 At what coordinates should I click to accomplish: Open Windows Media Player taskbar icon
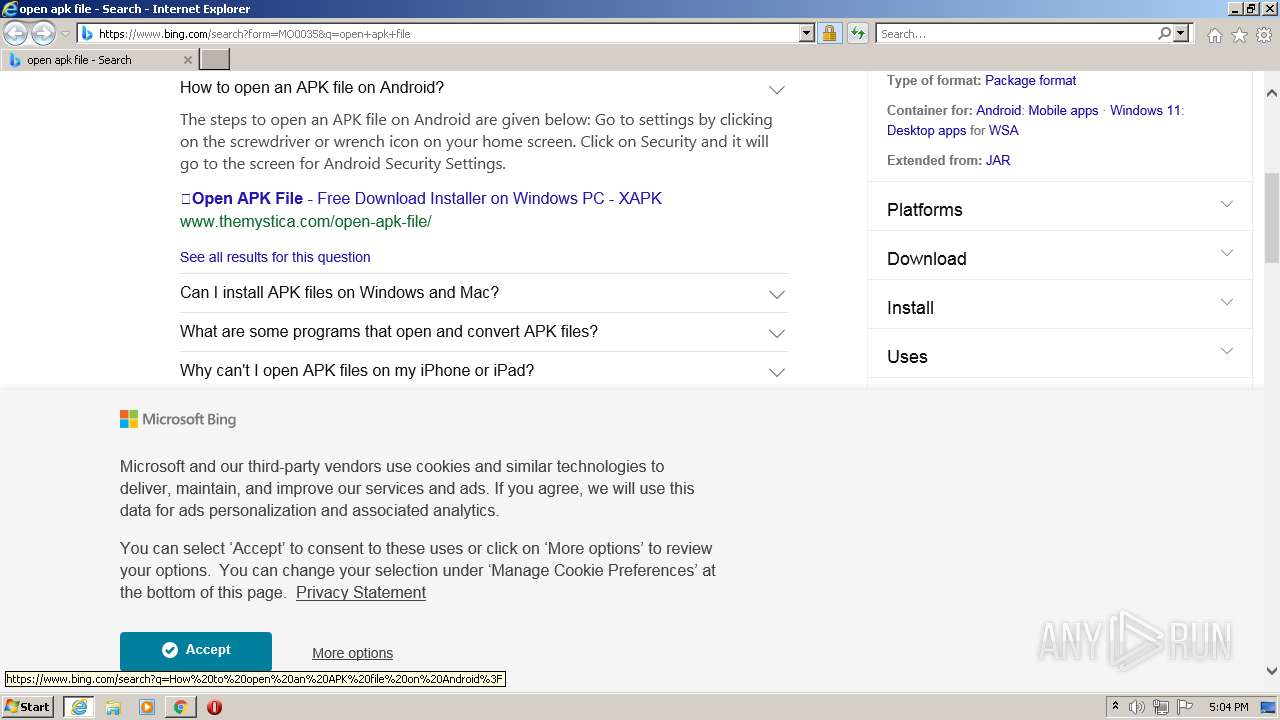click(147, 707)
